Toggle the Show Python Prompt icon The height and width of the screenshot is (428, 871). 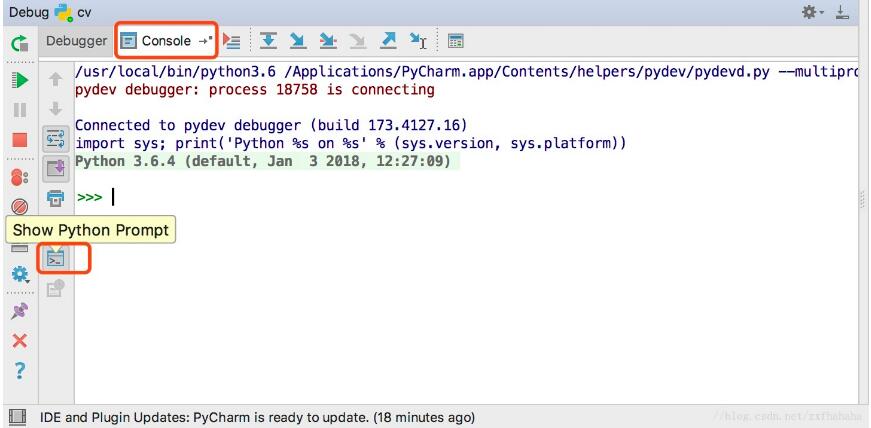tap(56, 258)
